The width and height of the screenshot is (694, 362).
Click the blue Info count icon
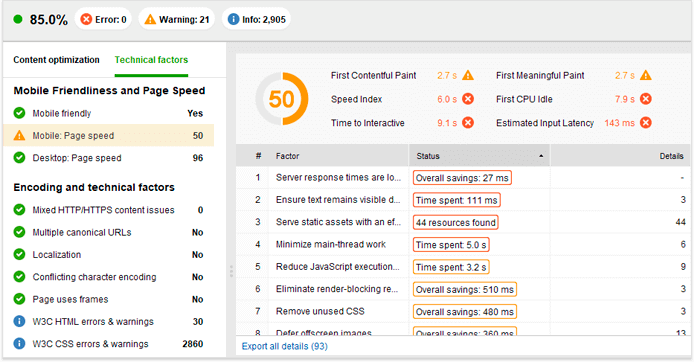click(233, 19)
